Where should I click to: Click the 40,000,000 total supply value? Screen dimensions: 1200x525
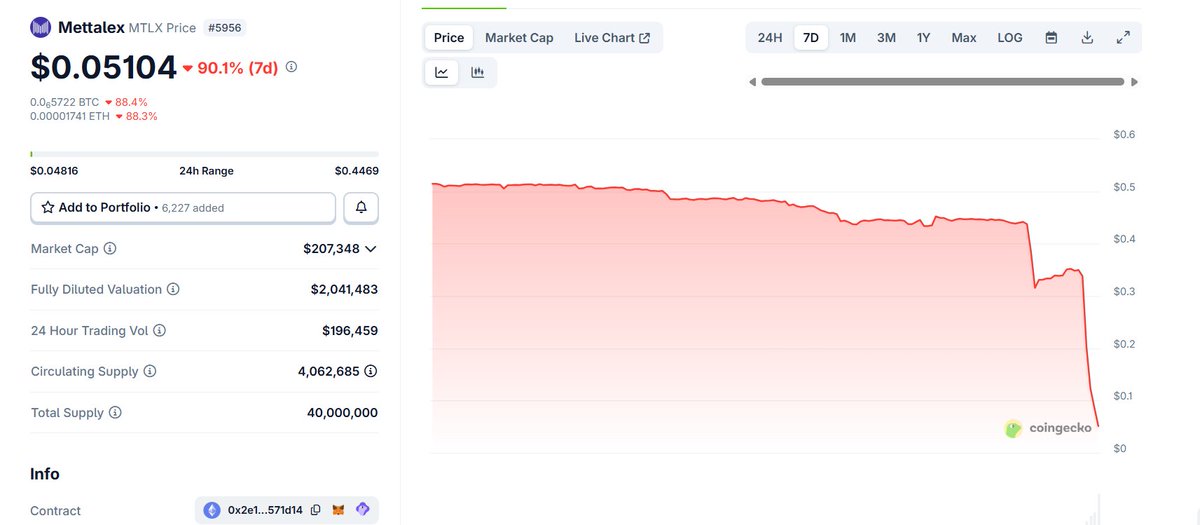(342, 412)
